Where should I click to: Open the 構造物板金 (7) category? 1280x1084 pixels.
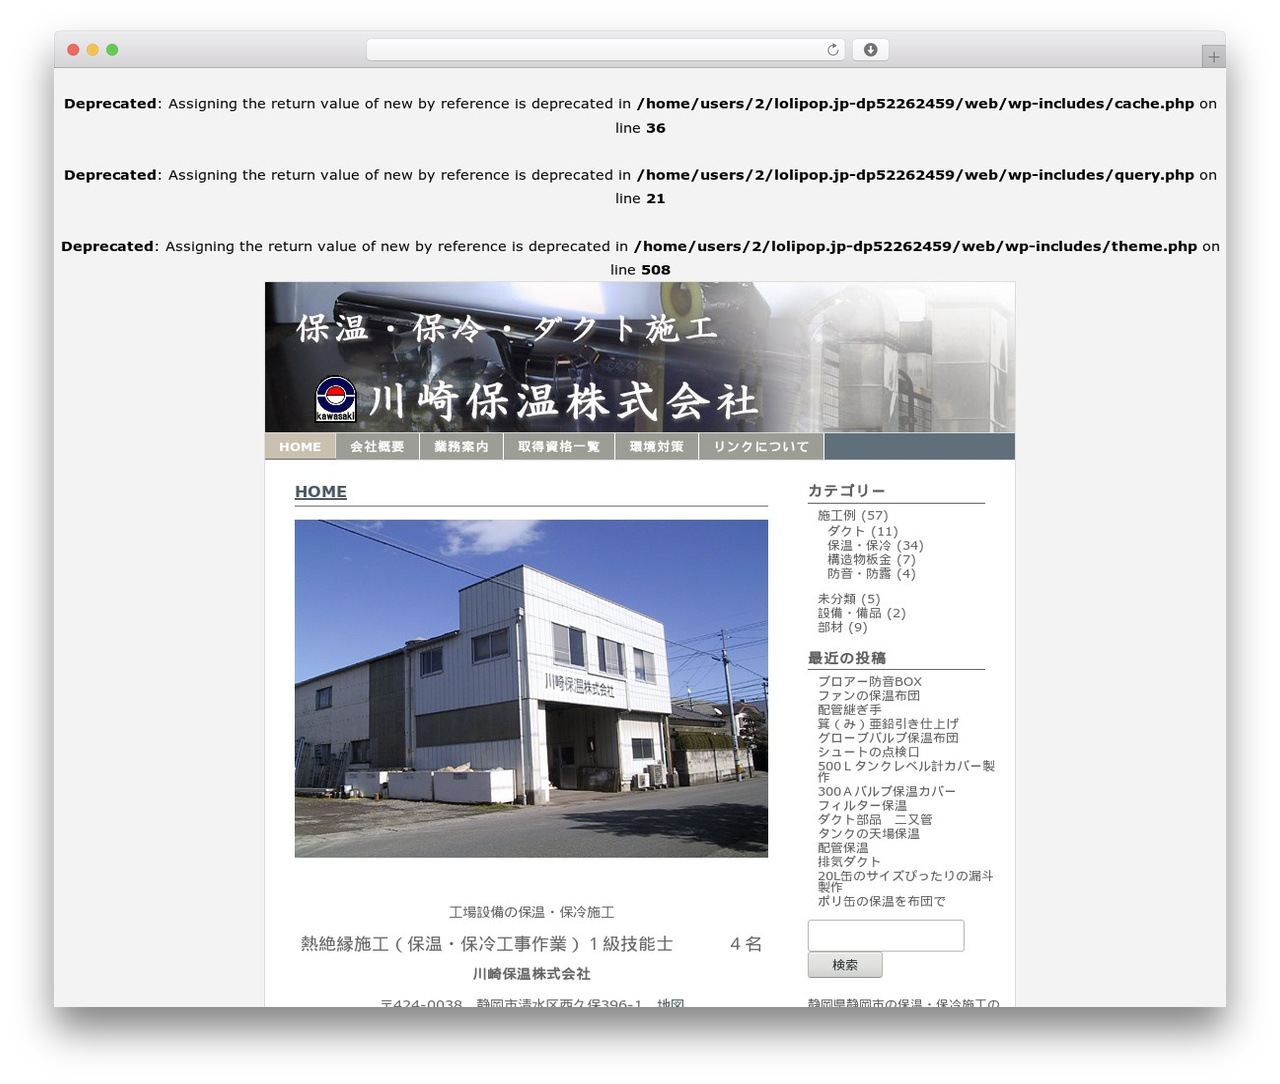872,559
